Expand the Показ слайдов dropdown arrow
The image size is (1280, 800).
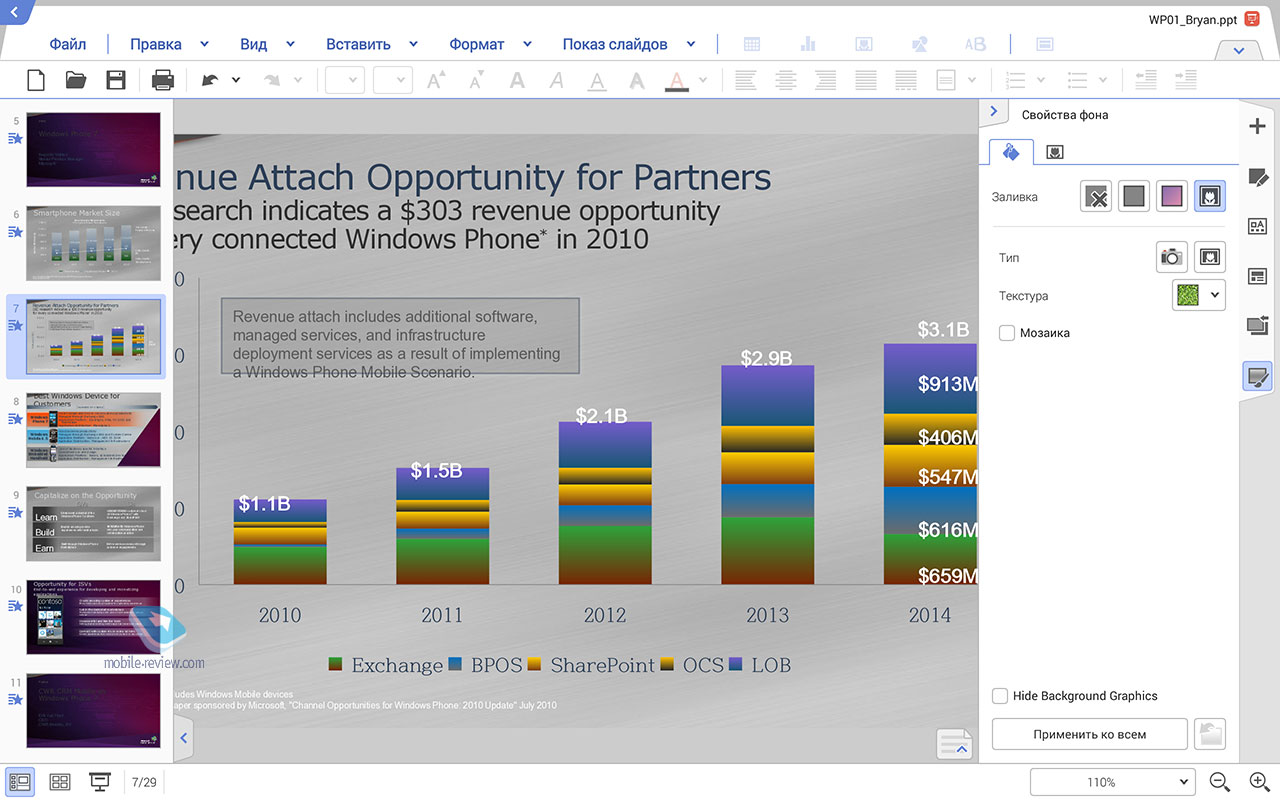(690, 44)
